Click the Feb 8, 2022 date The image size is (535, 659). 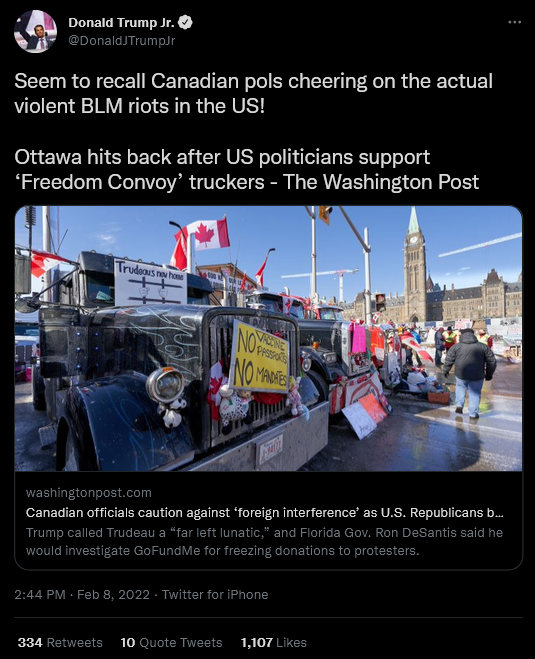tap(113, 595)
